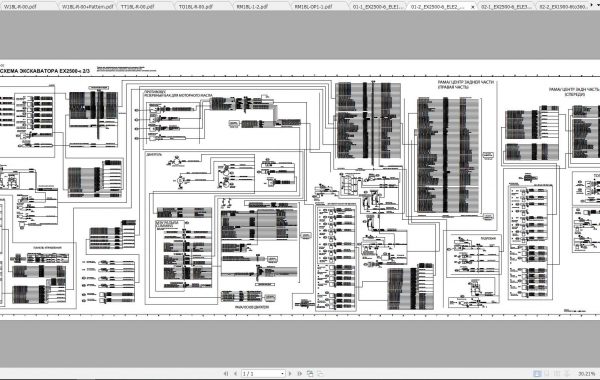The width and height of the screenshot is (600, 380).
Task: Select single page layout mode
Action: (x=537, y=373)
